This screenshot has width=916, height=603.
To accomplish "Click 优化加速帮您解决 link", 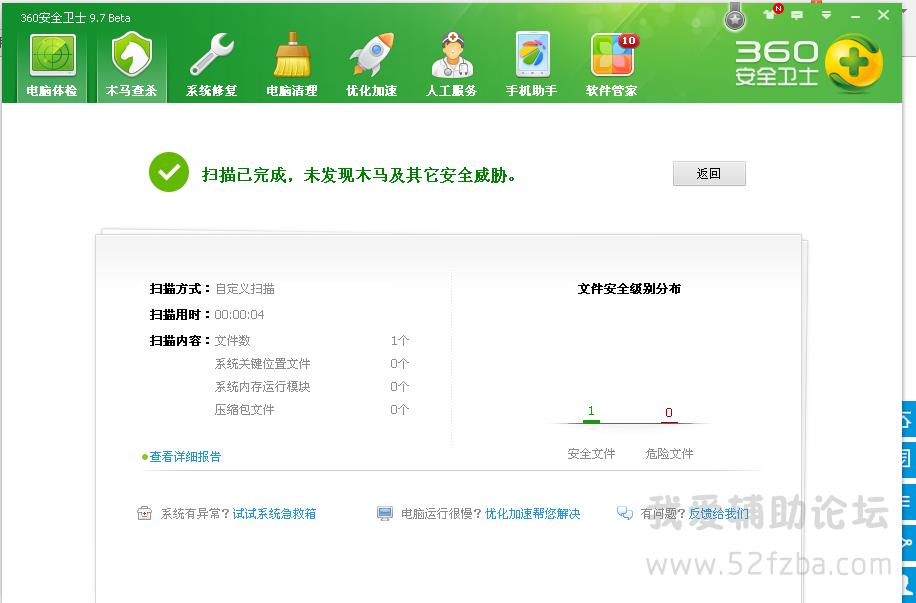I will pos(532,514).
